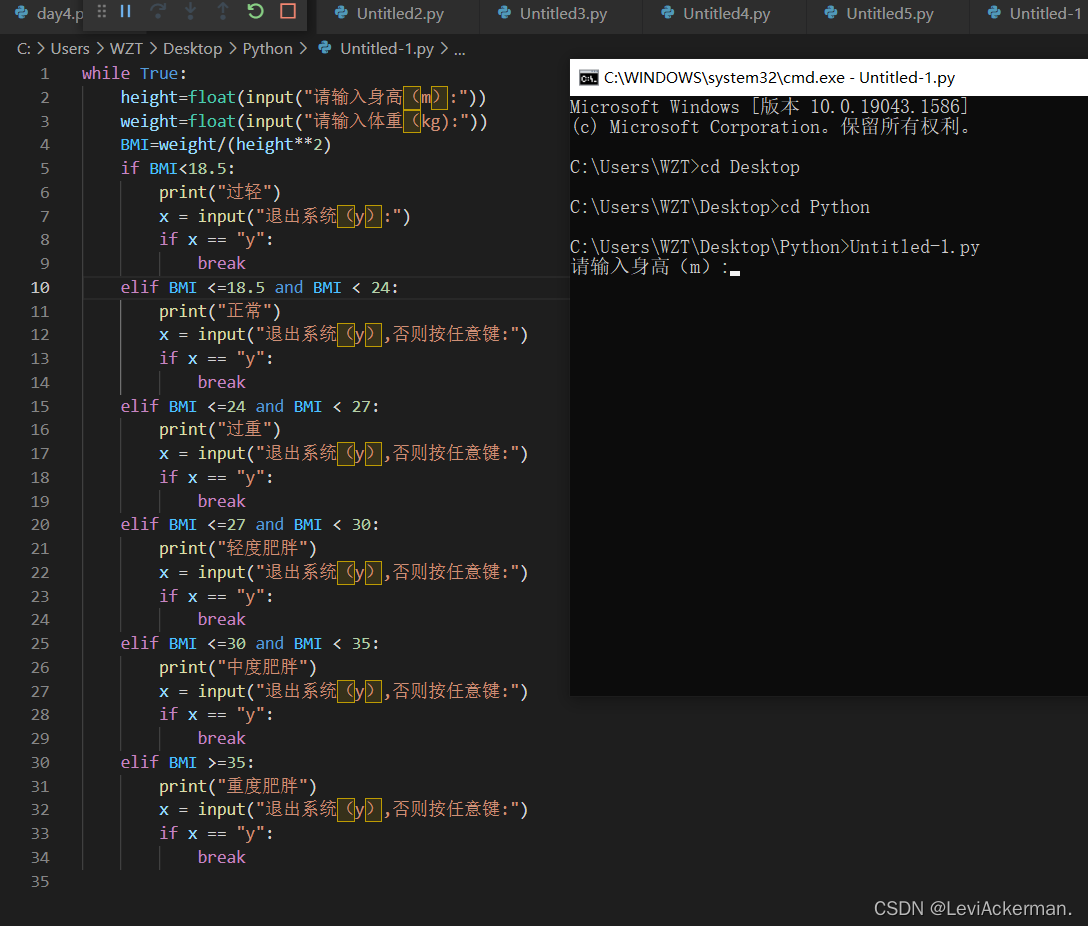Viewport: 1088px width, 926px height.
Task: Click 'elif BMI <=18.5 and BMI < 24:' line
Action: (x=260, y=287)
